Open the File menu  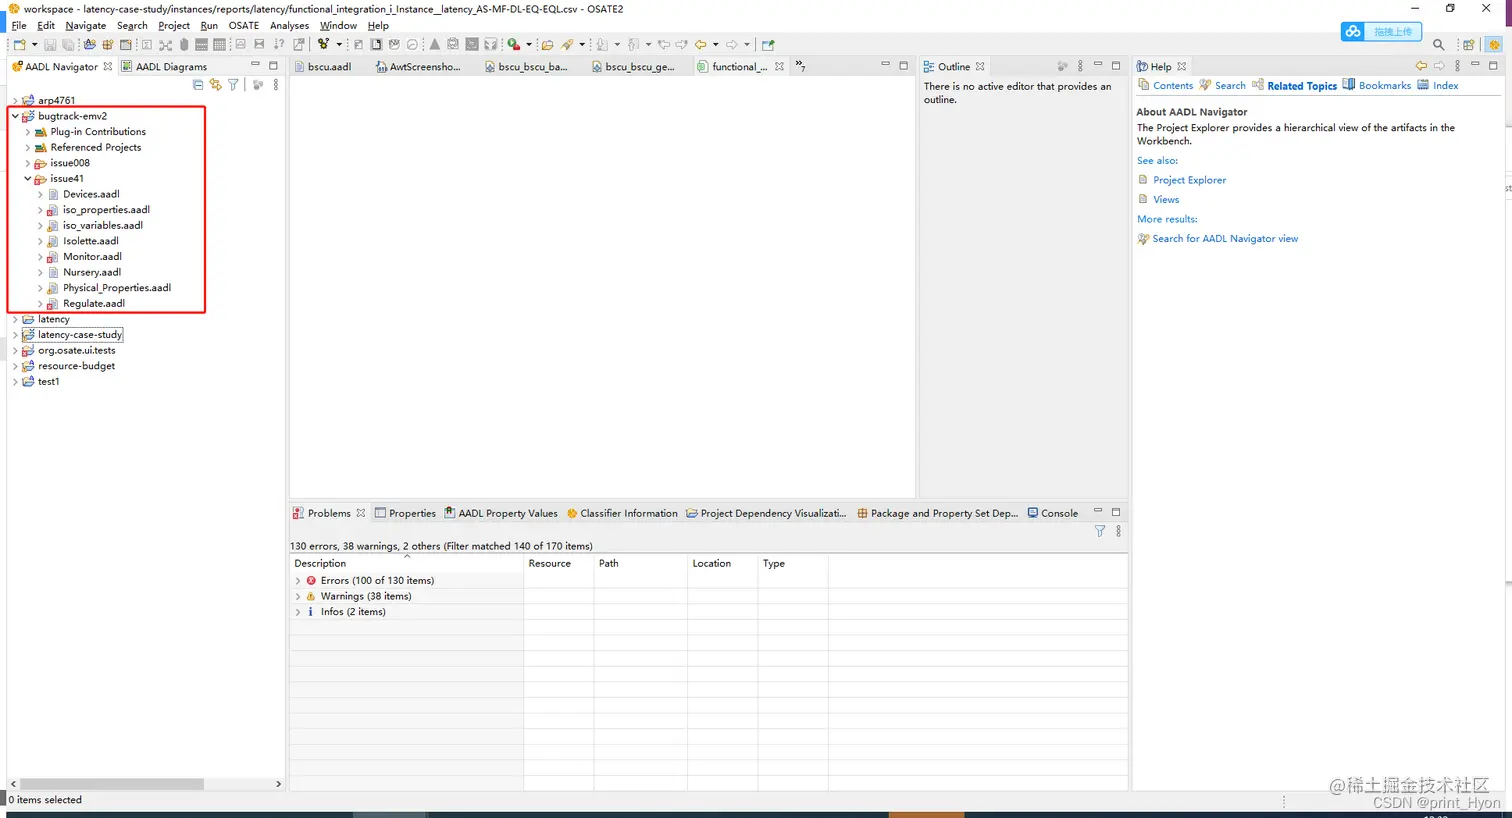pyautogui.click(x=19, y=25)
